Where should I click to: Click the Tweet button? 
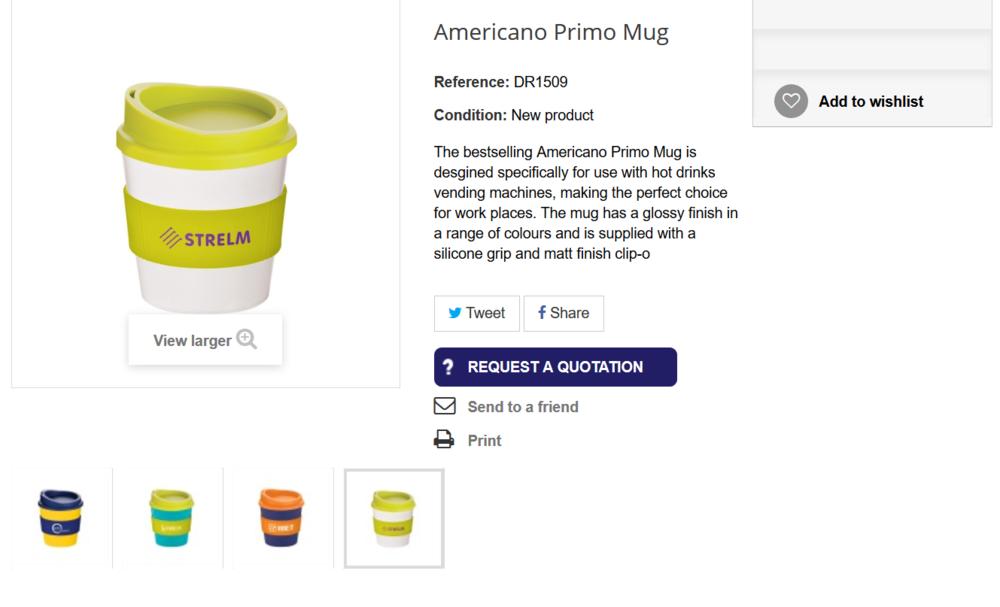point(476,313)
